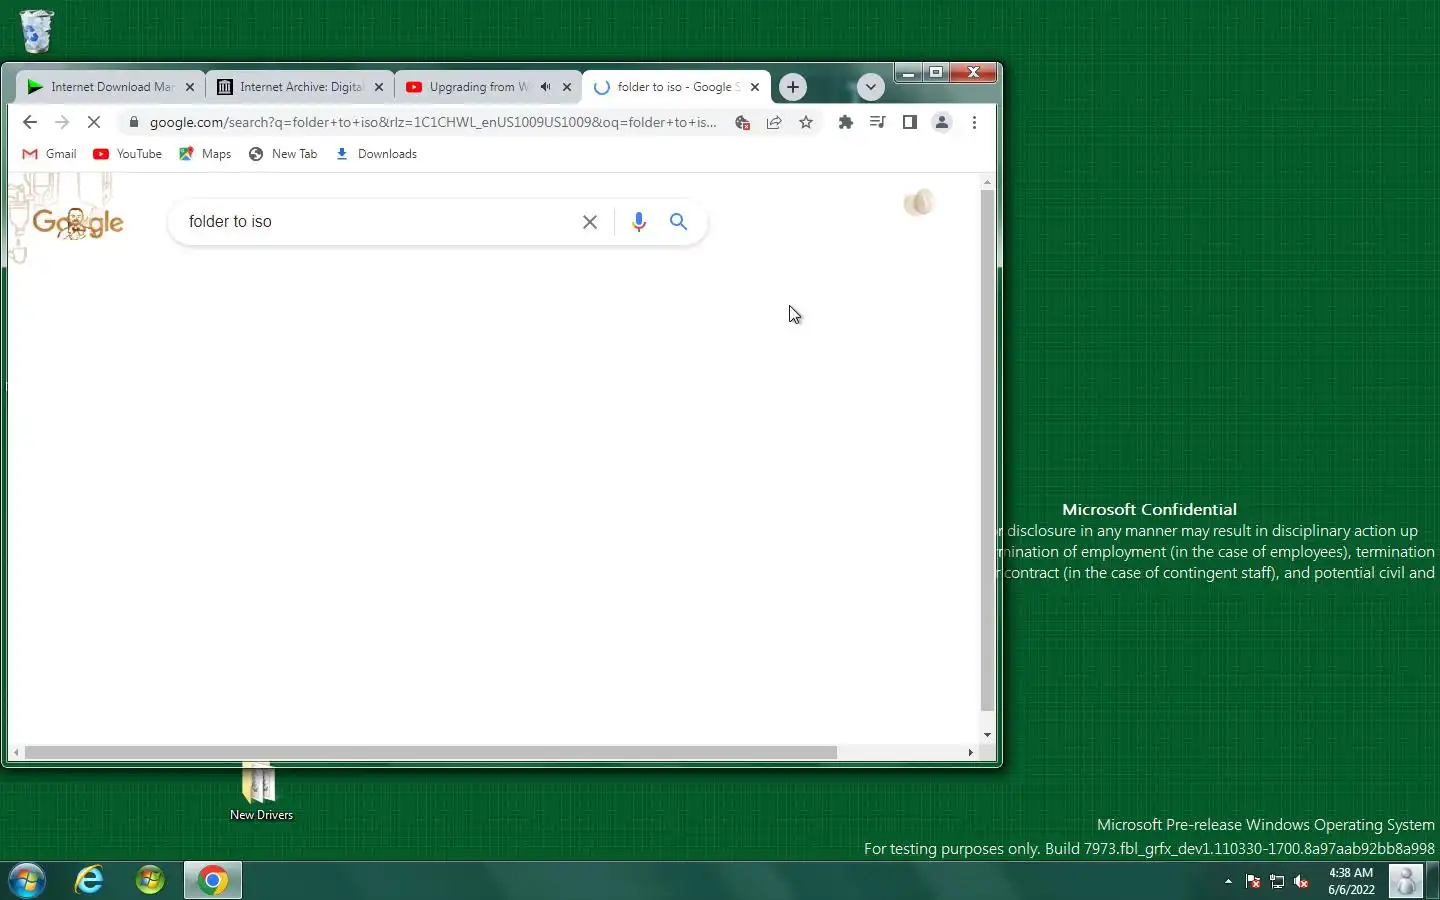Click scroll left arrow at bottom
Image resolution: width=1440 pixels, height=900 pixels.
16,752
